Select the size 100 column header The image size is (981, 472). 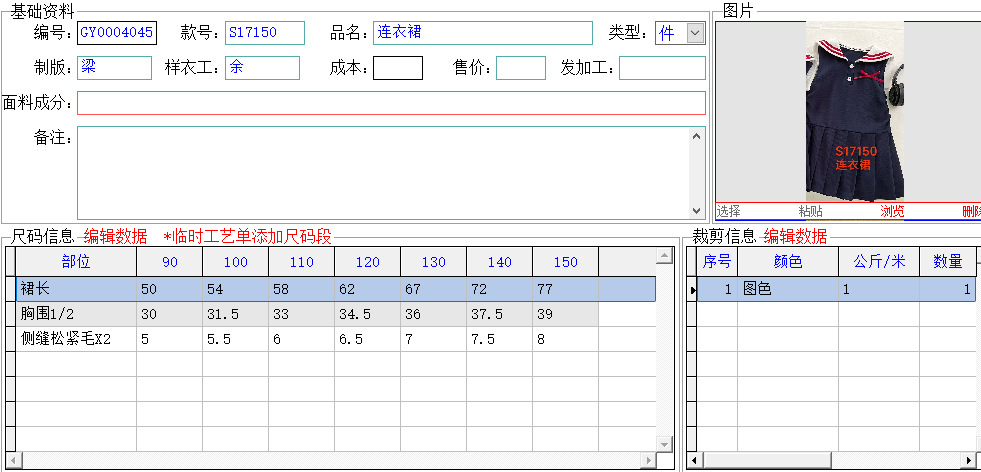point(235,262)
